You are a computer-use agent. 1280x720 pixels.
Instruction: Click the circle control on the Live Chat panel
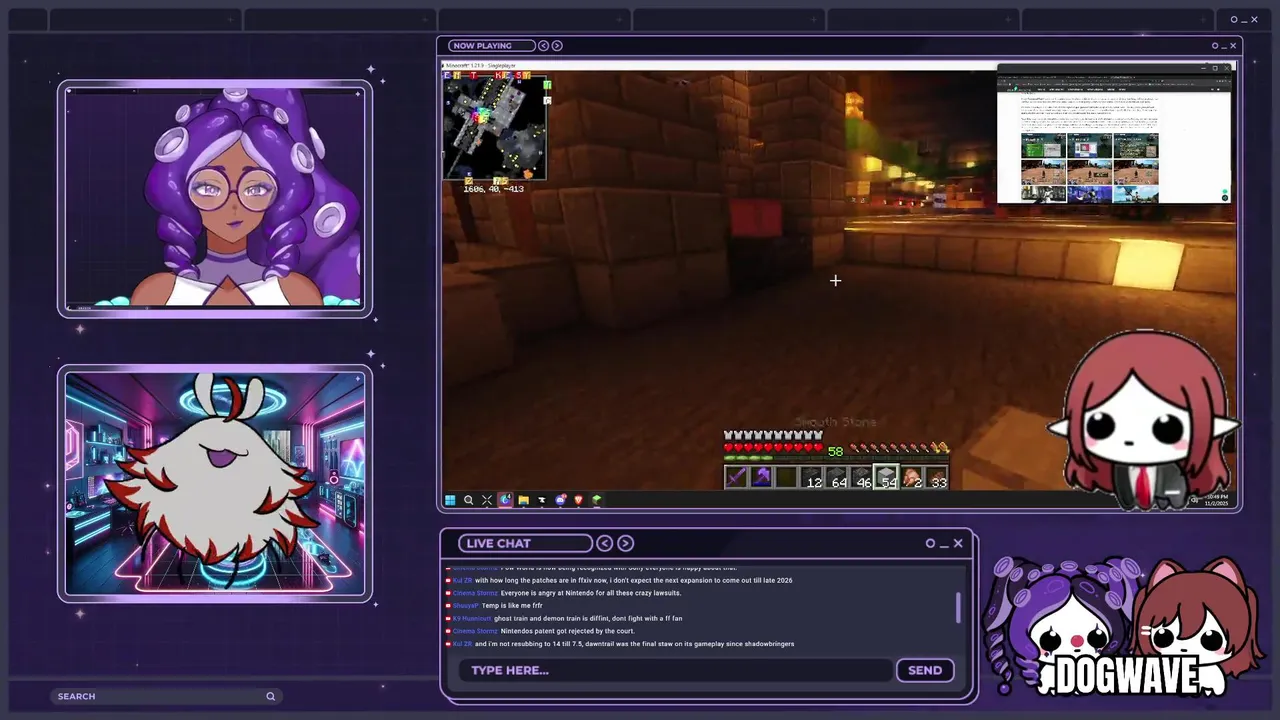930,543
